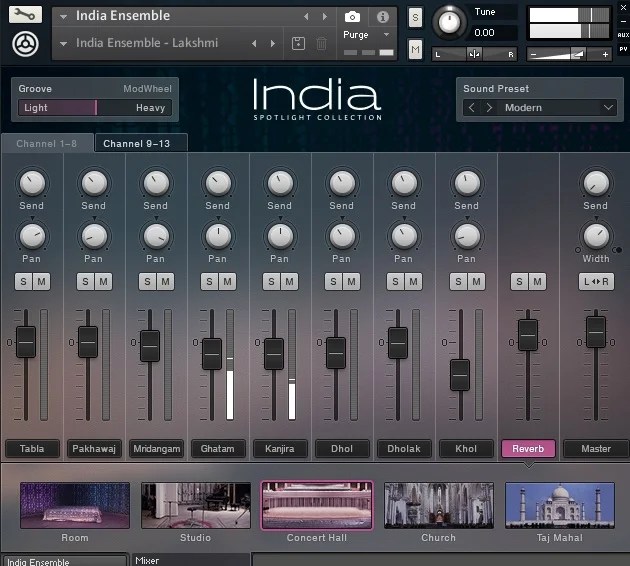Image resolution: width=630 pixels, height=566 pixels.
Task: Click the circular NI logo icon
Action: (x=25, y=44)
